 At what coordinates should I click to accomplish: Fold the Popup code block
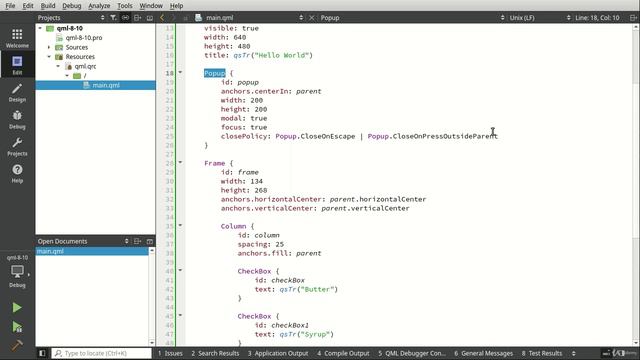(x=180, y=72)
